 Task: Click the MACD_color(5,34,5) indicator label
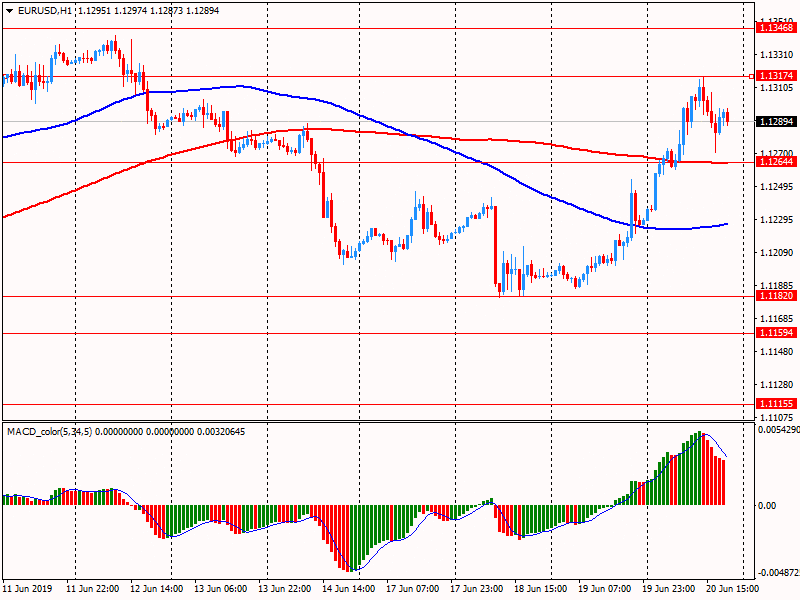pos(49,432)
